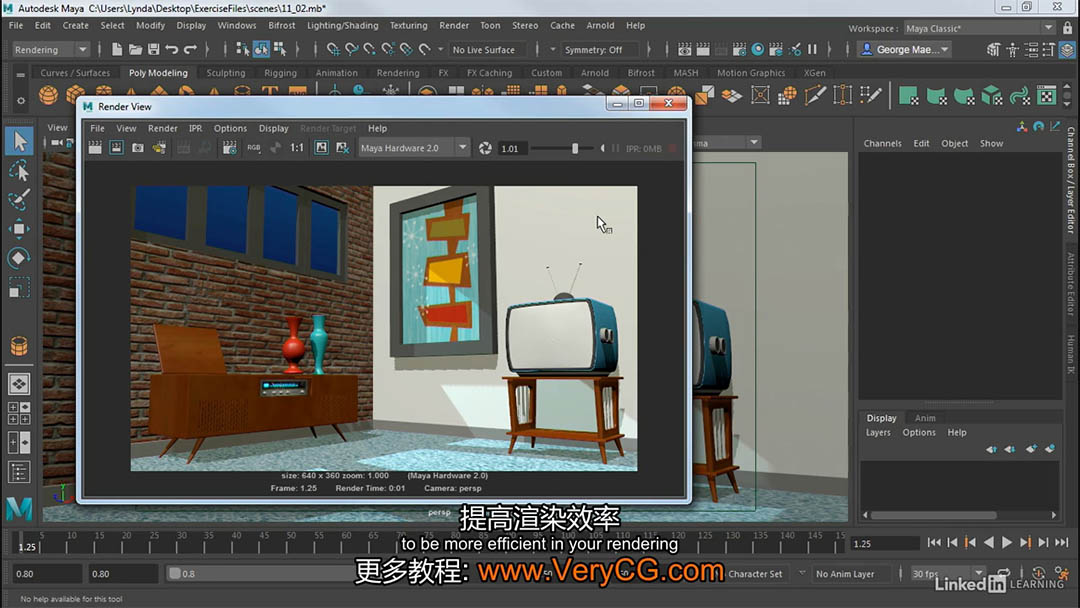Select the Scale tool in Tool Box

point(19,287)
